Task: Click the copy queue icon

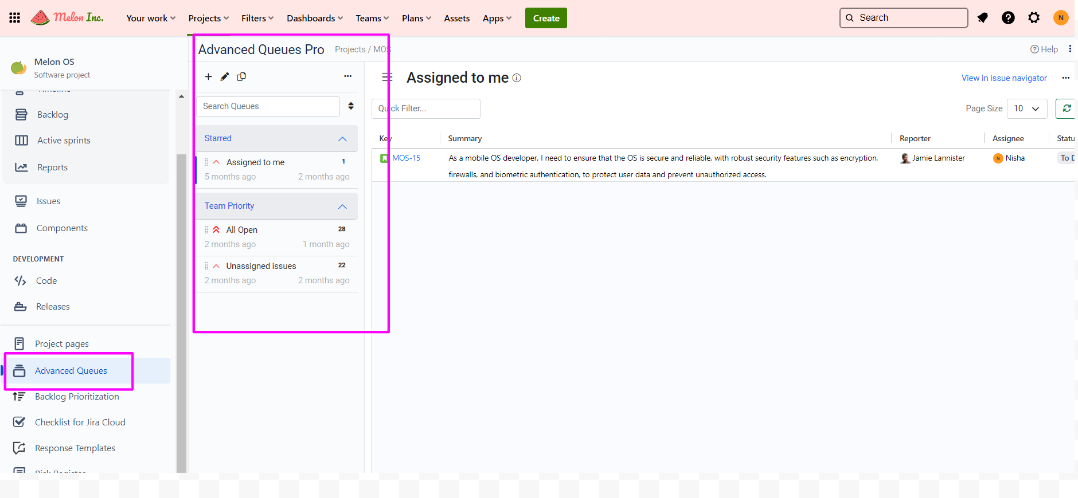Action: click(x=242, y=76)
